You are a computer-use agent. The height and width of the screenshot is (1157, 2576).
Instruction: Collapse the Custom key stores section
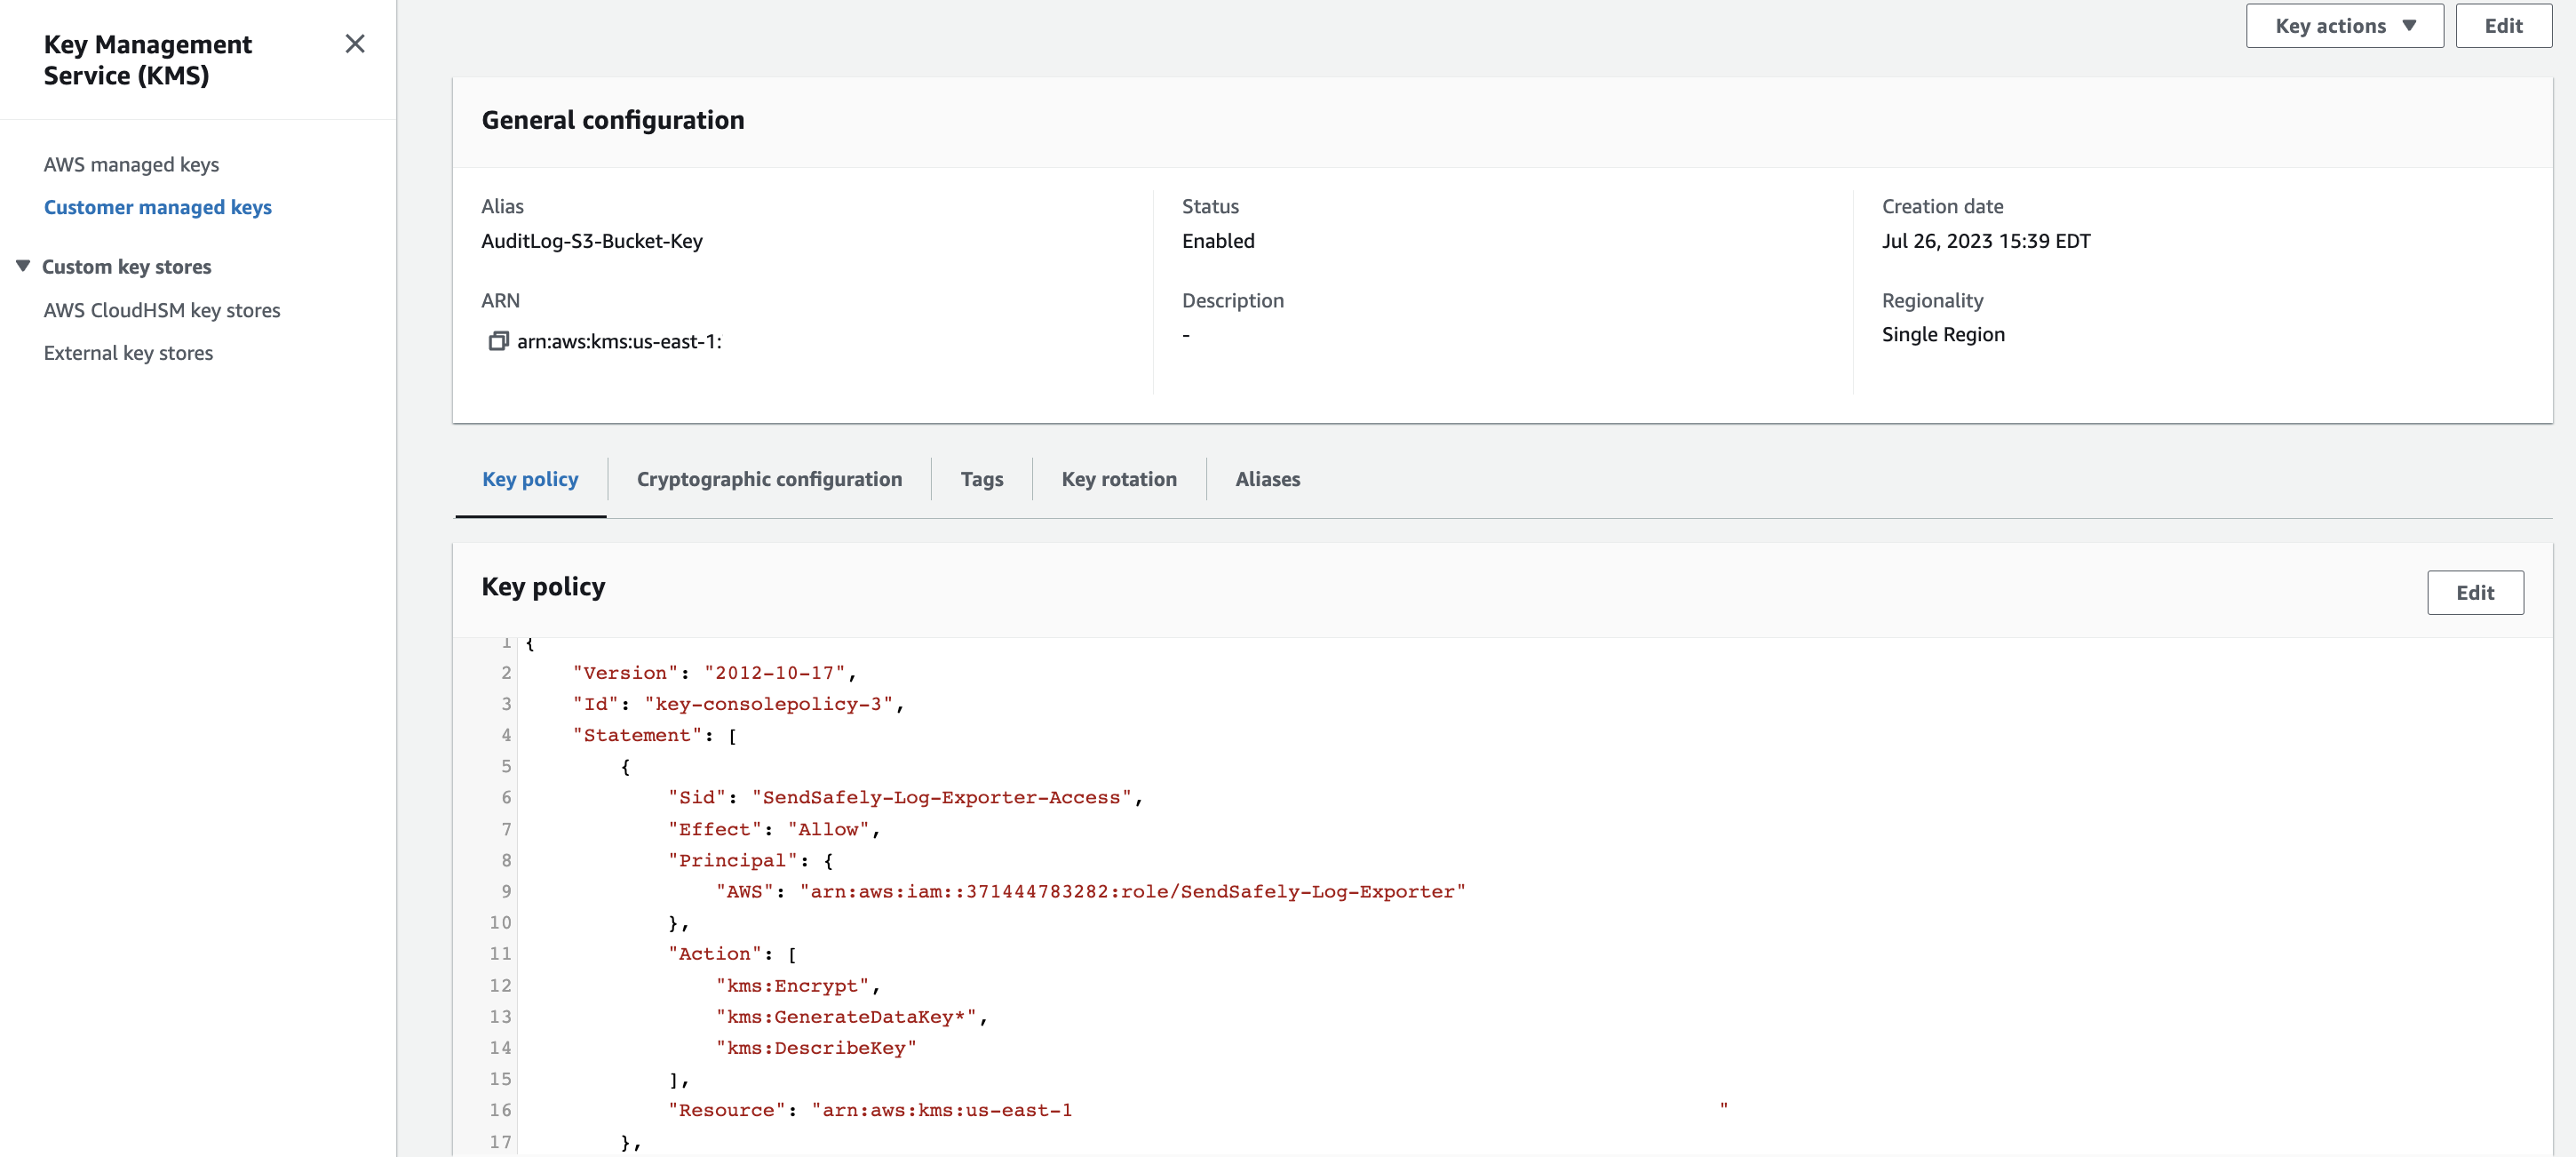tap(23, 266)
